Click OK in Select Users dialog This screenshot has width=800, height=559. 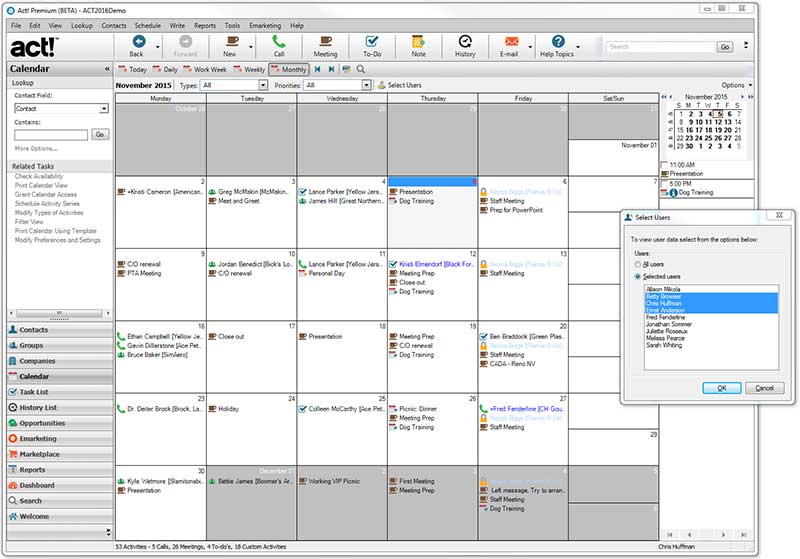(721, 388)
